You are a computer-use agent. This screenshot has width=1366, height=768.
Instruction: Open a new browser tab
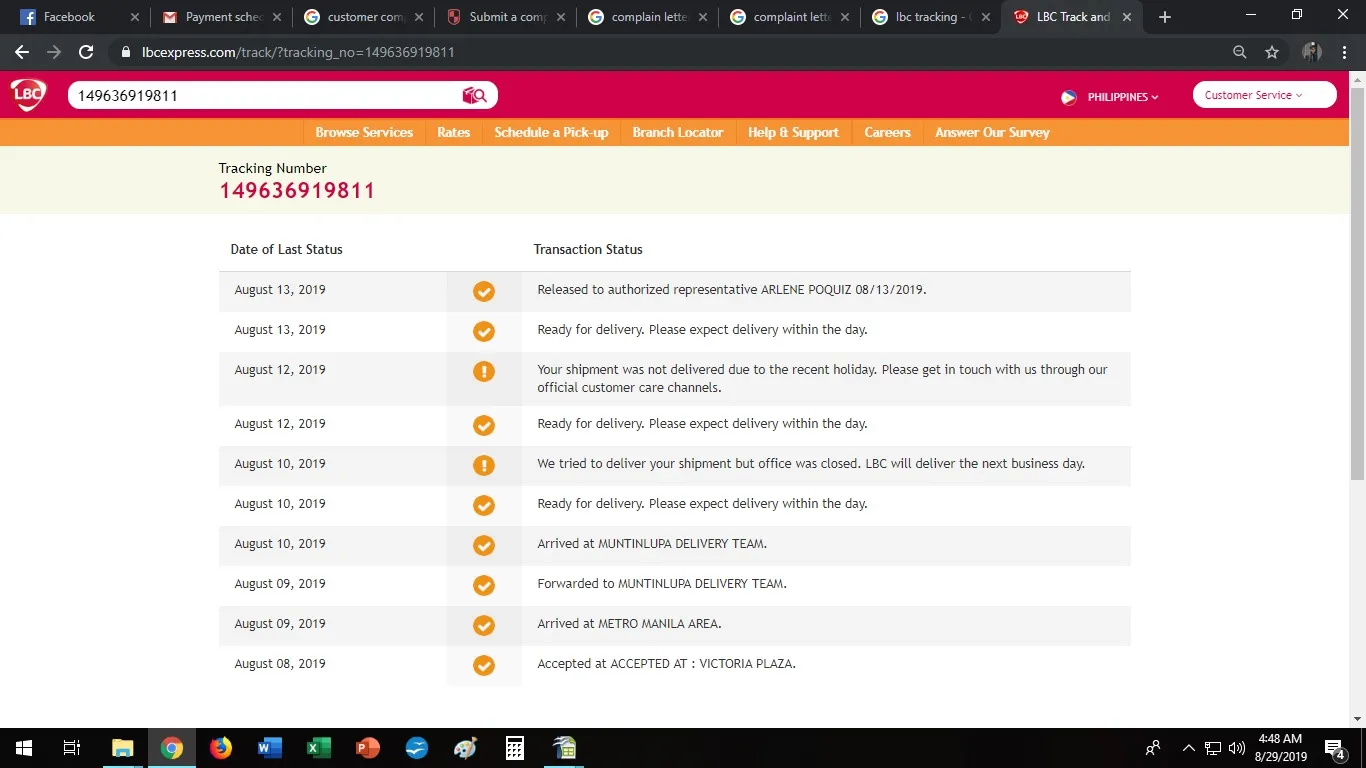coord(1164,17)
